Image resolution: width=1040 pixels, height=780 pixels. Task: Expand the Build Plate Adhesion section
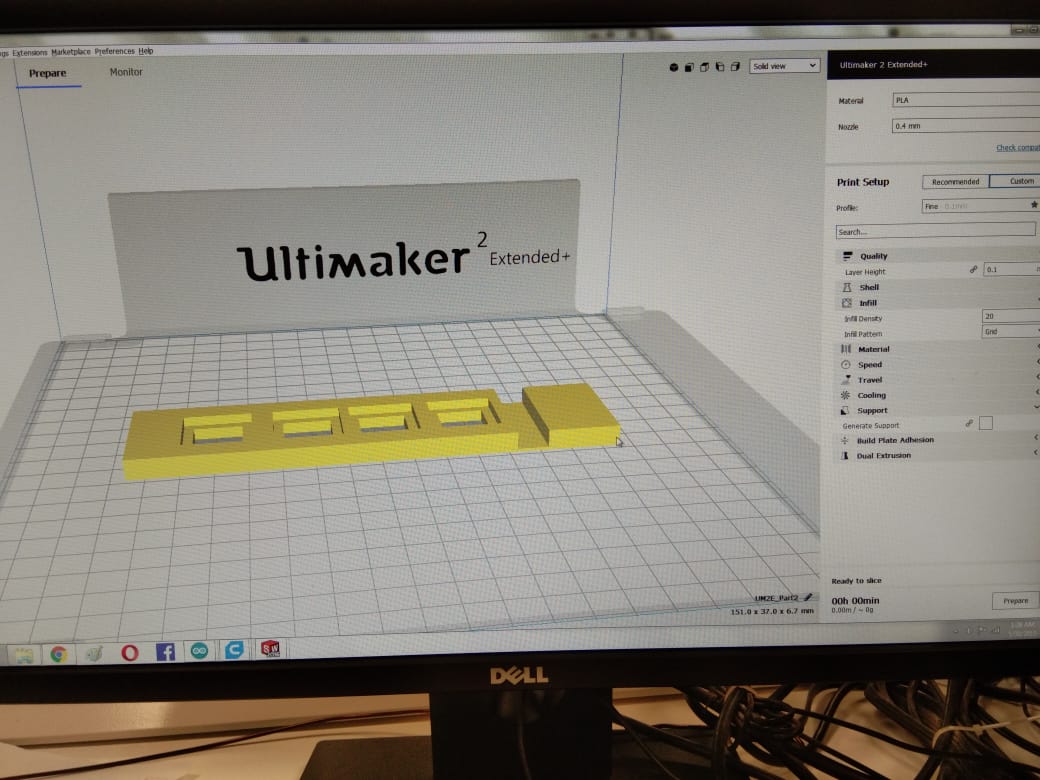pos(937,440)
